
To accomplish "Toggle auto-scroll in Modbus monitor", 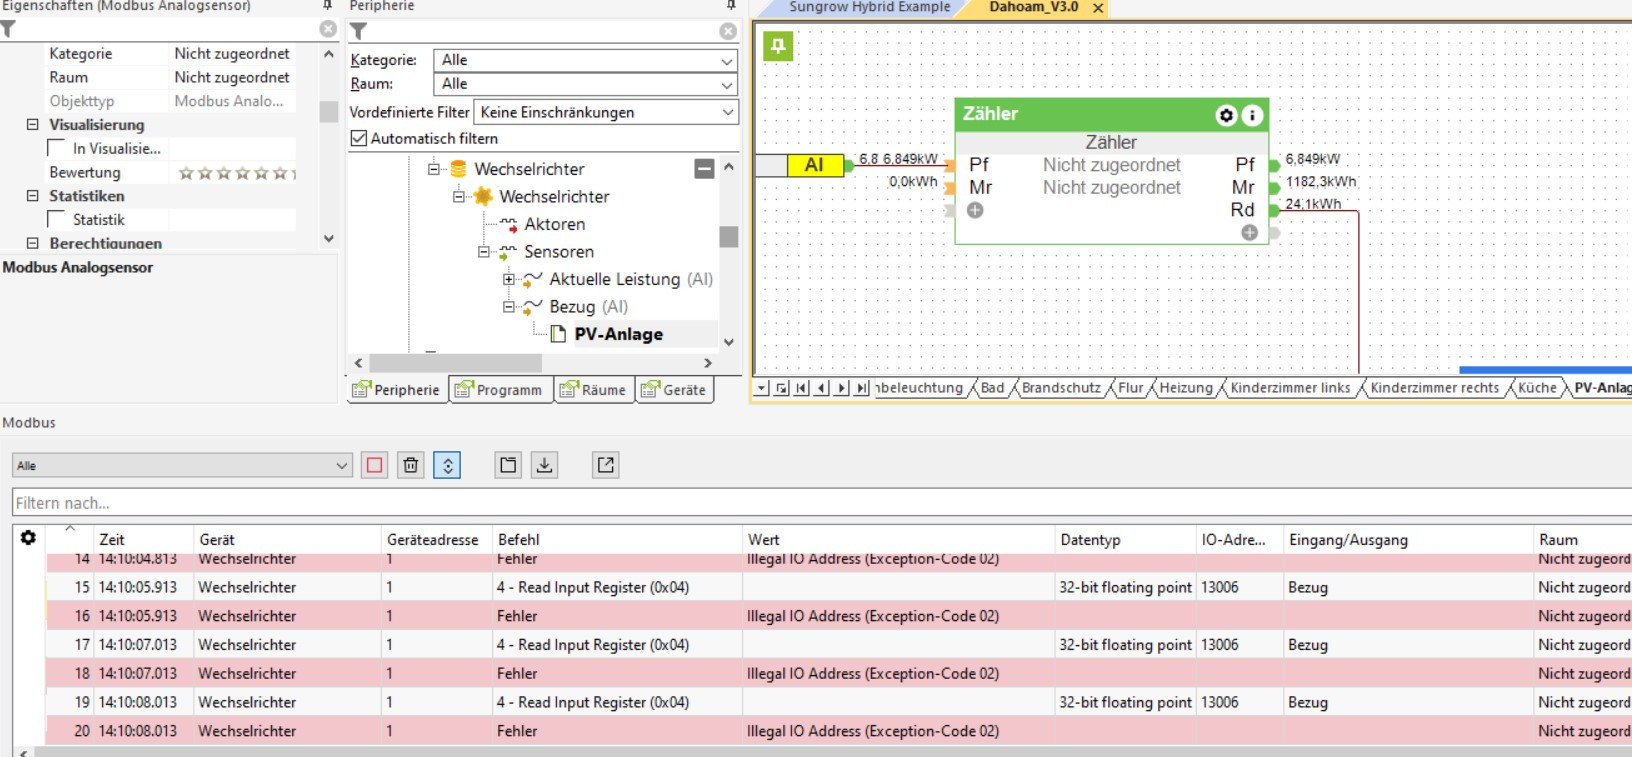I will 447,465.
